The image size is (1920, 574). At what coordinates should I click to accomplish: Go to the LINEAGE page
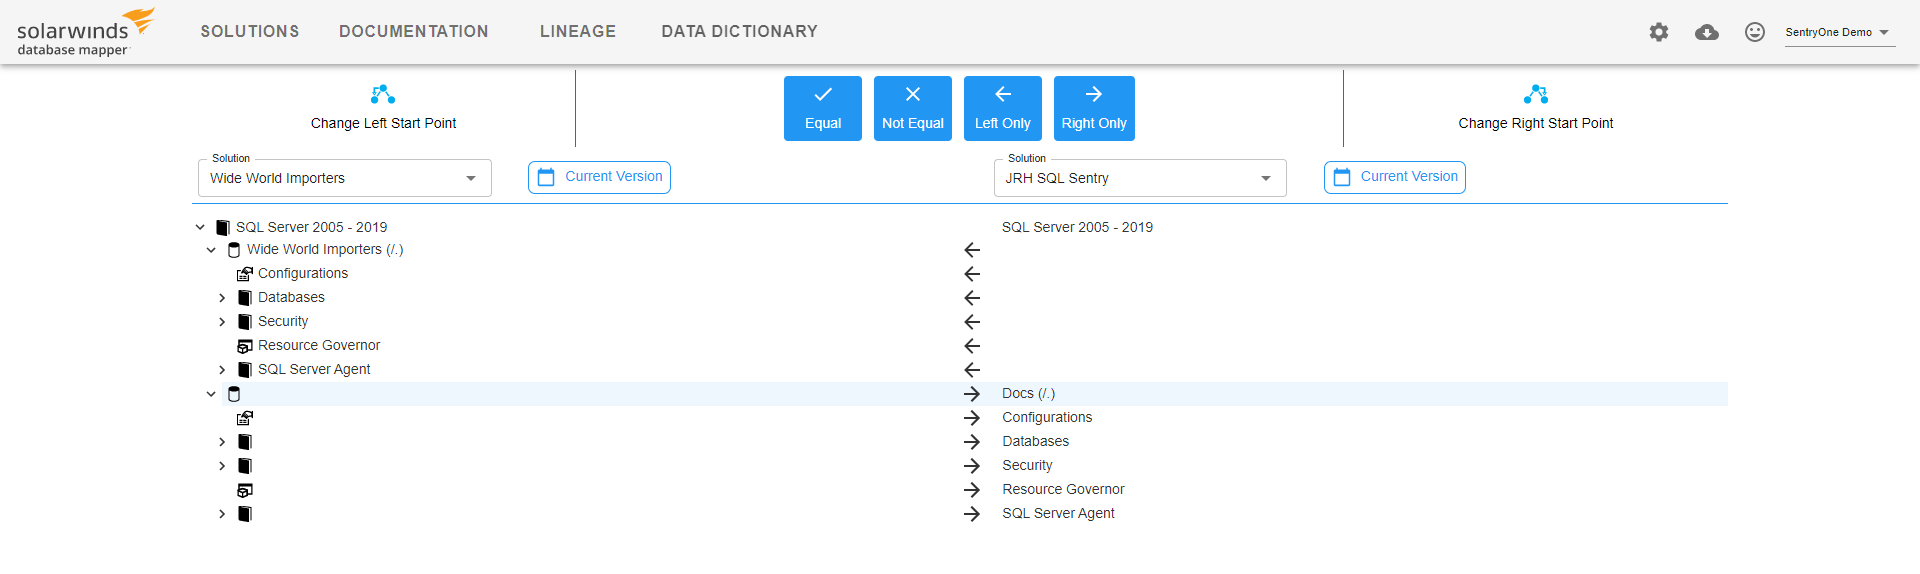(x=578, y=32)
